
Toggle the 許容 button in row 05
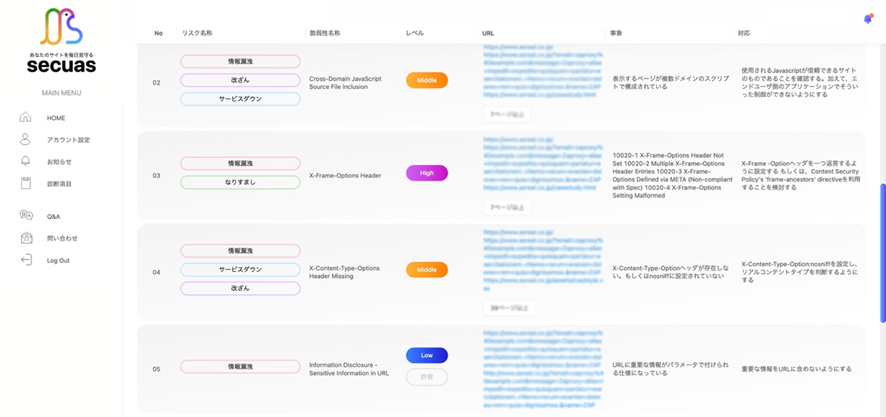(x=427, y=377)
